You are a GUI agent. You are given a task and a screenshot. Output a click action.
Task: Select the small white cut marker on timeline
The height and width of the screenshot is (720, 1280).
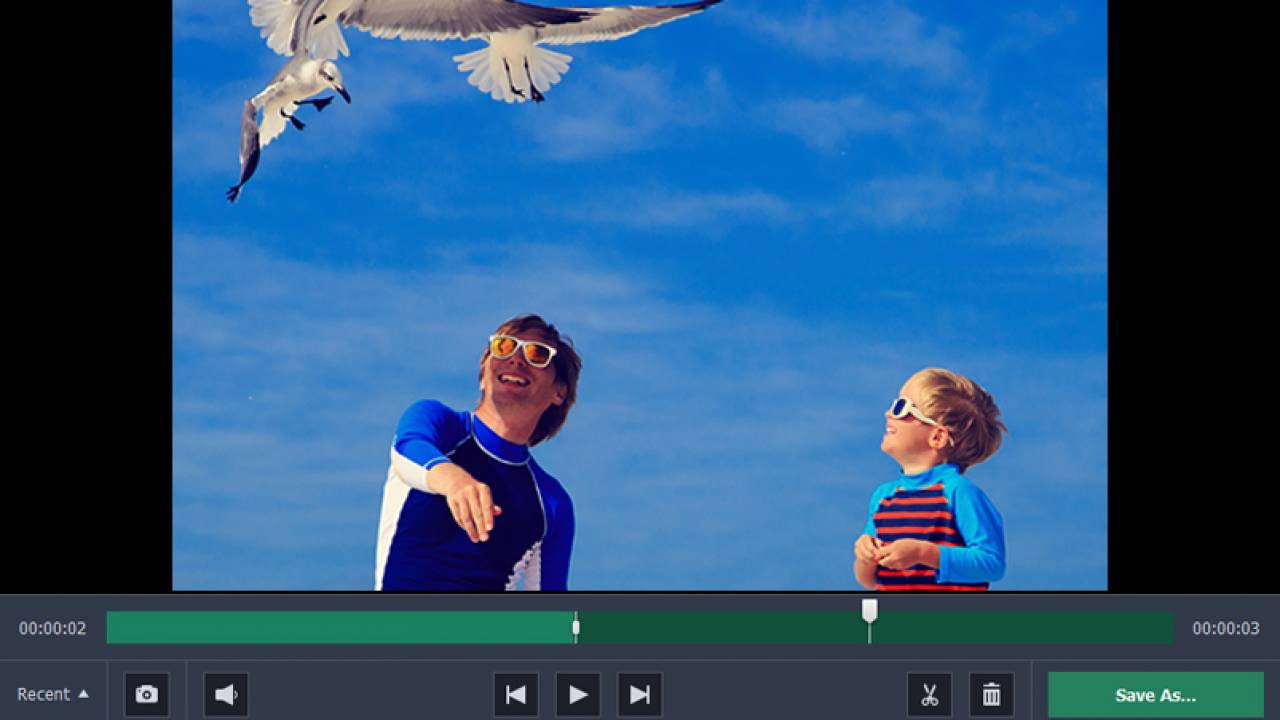[x=575, y=627]
